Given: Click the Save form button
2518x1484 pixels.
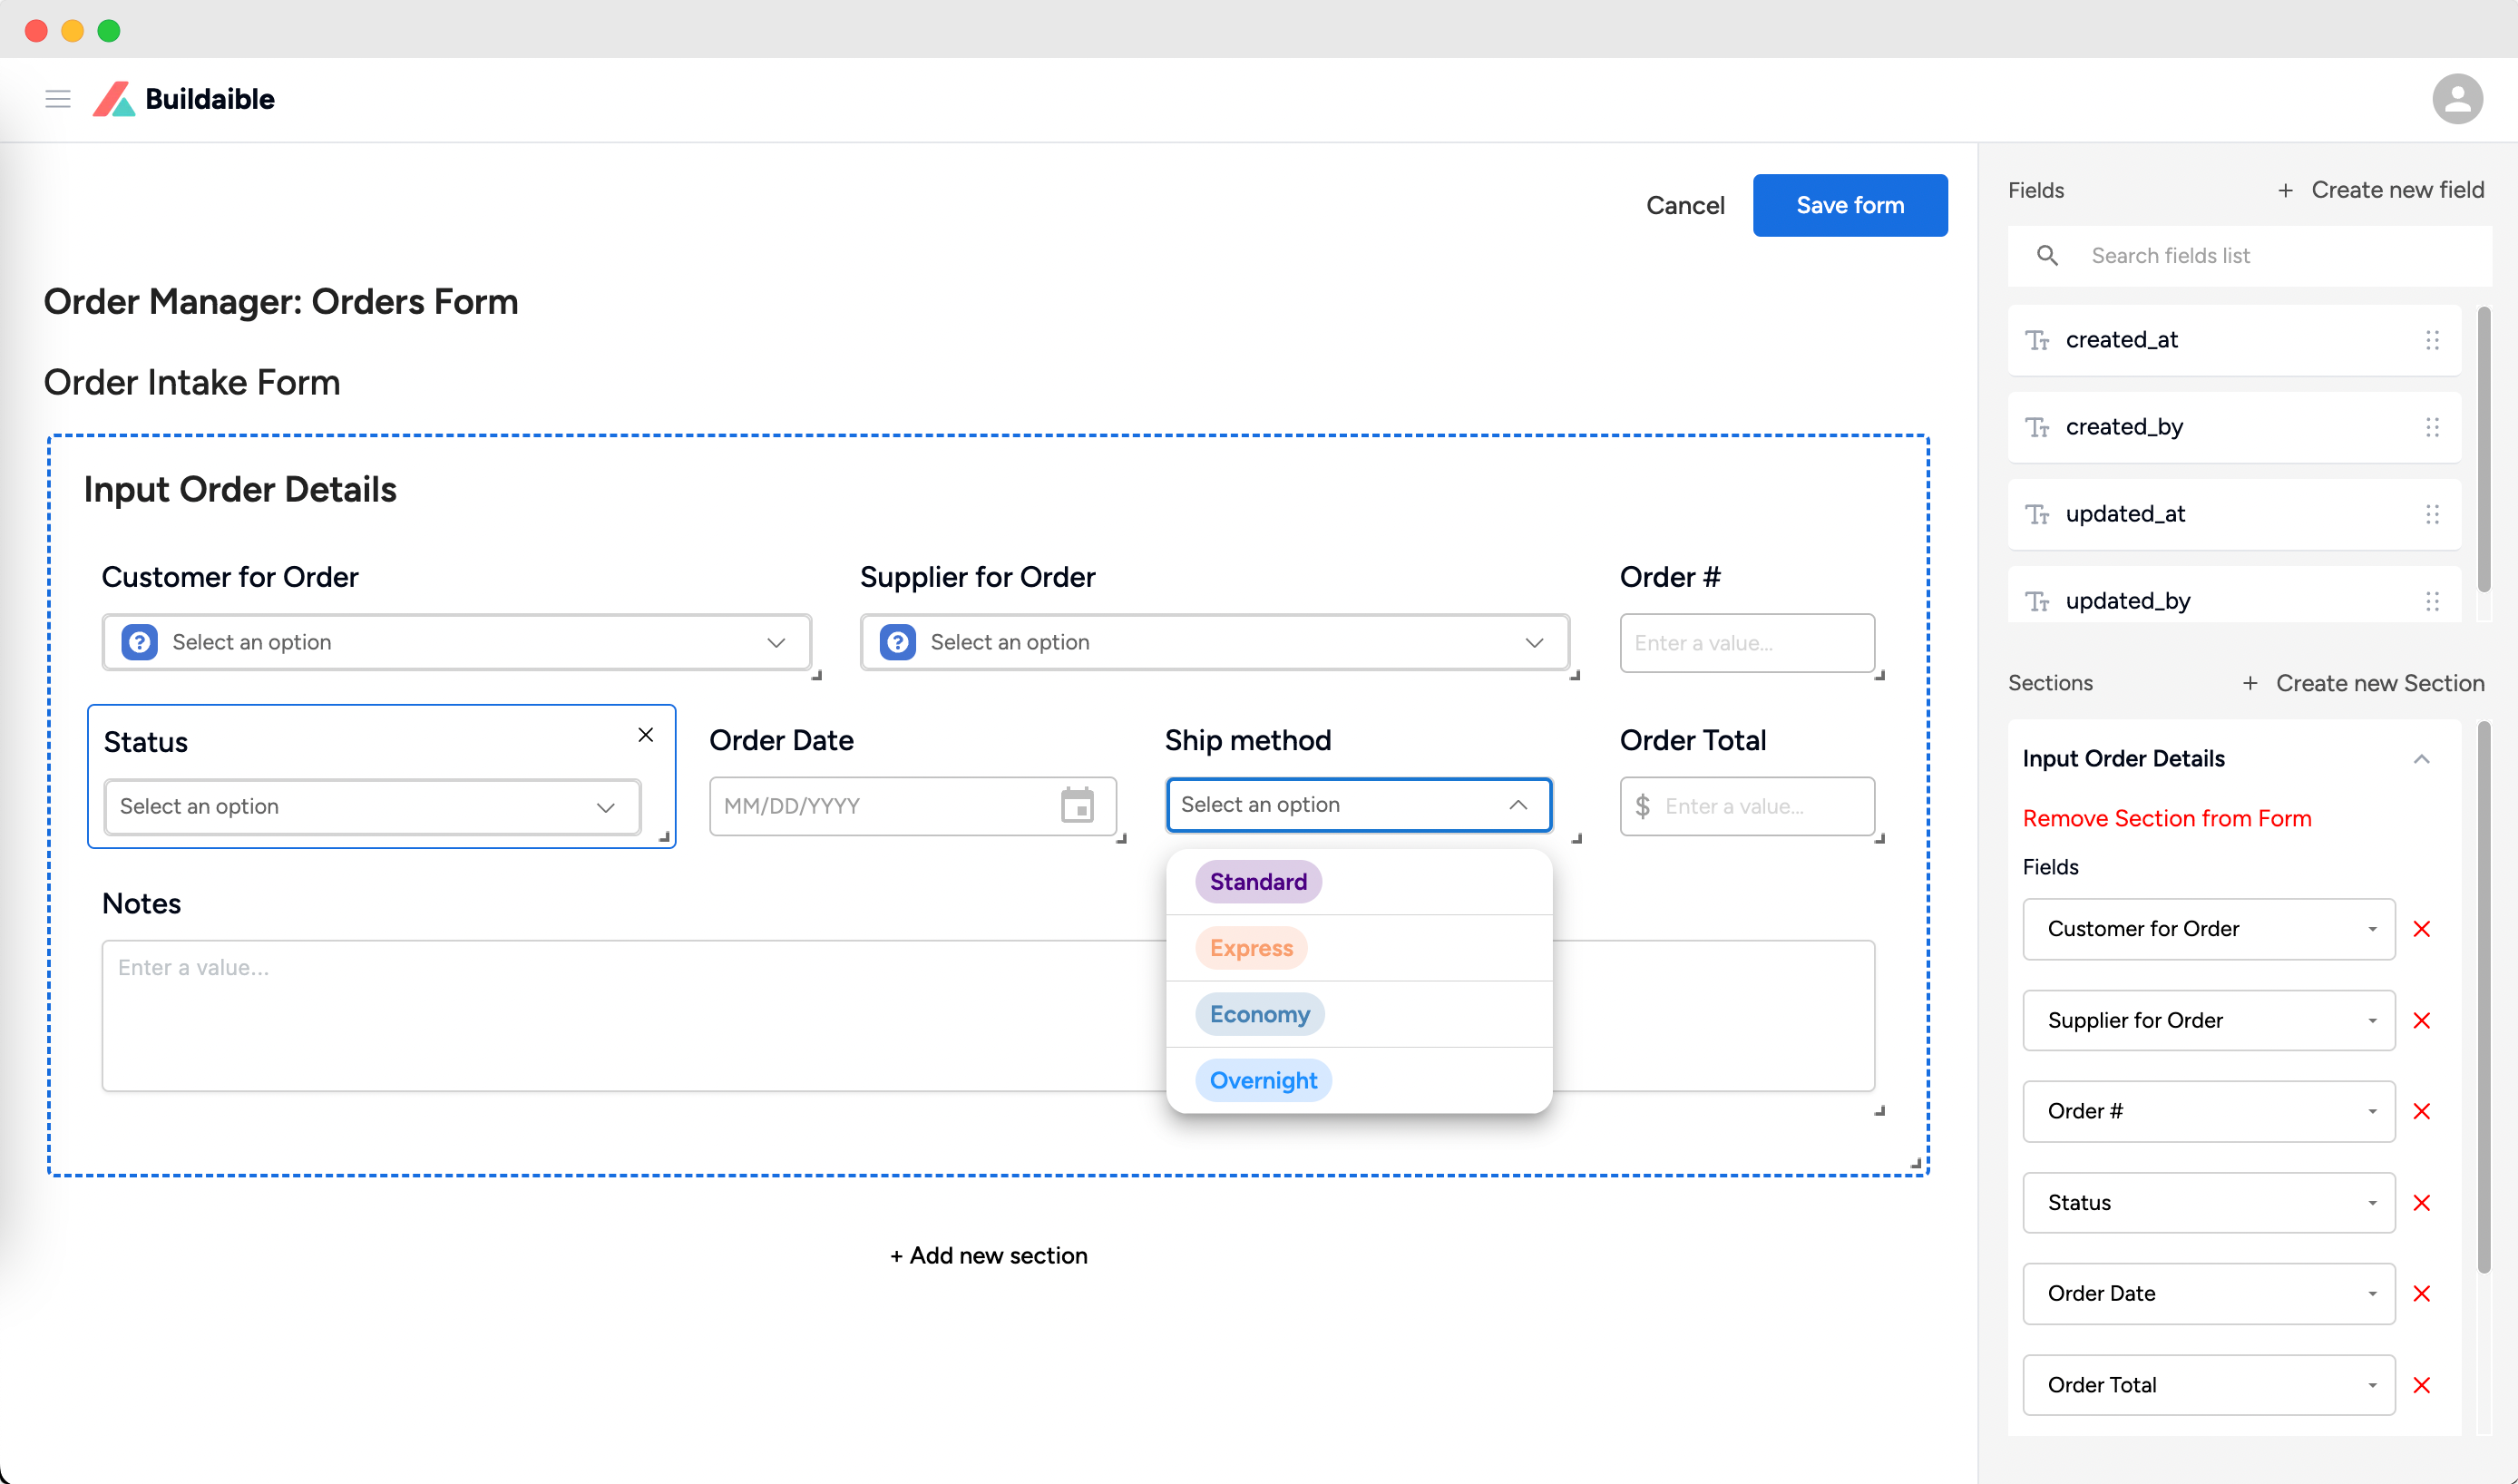Looking at the screenshot, I should (1849, 205).
